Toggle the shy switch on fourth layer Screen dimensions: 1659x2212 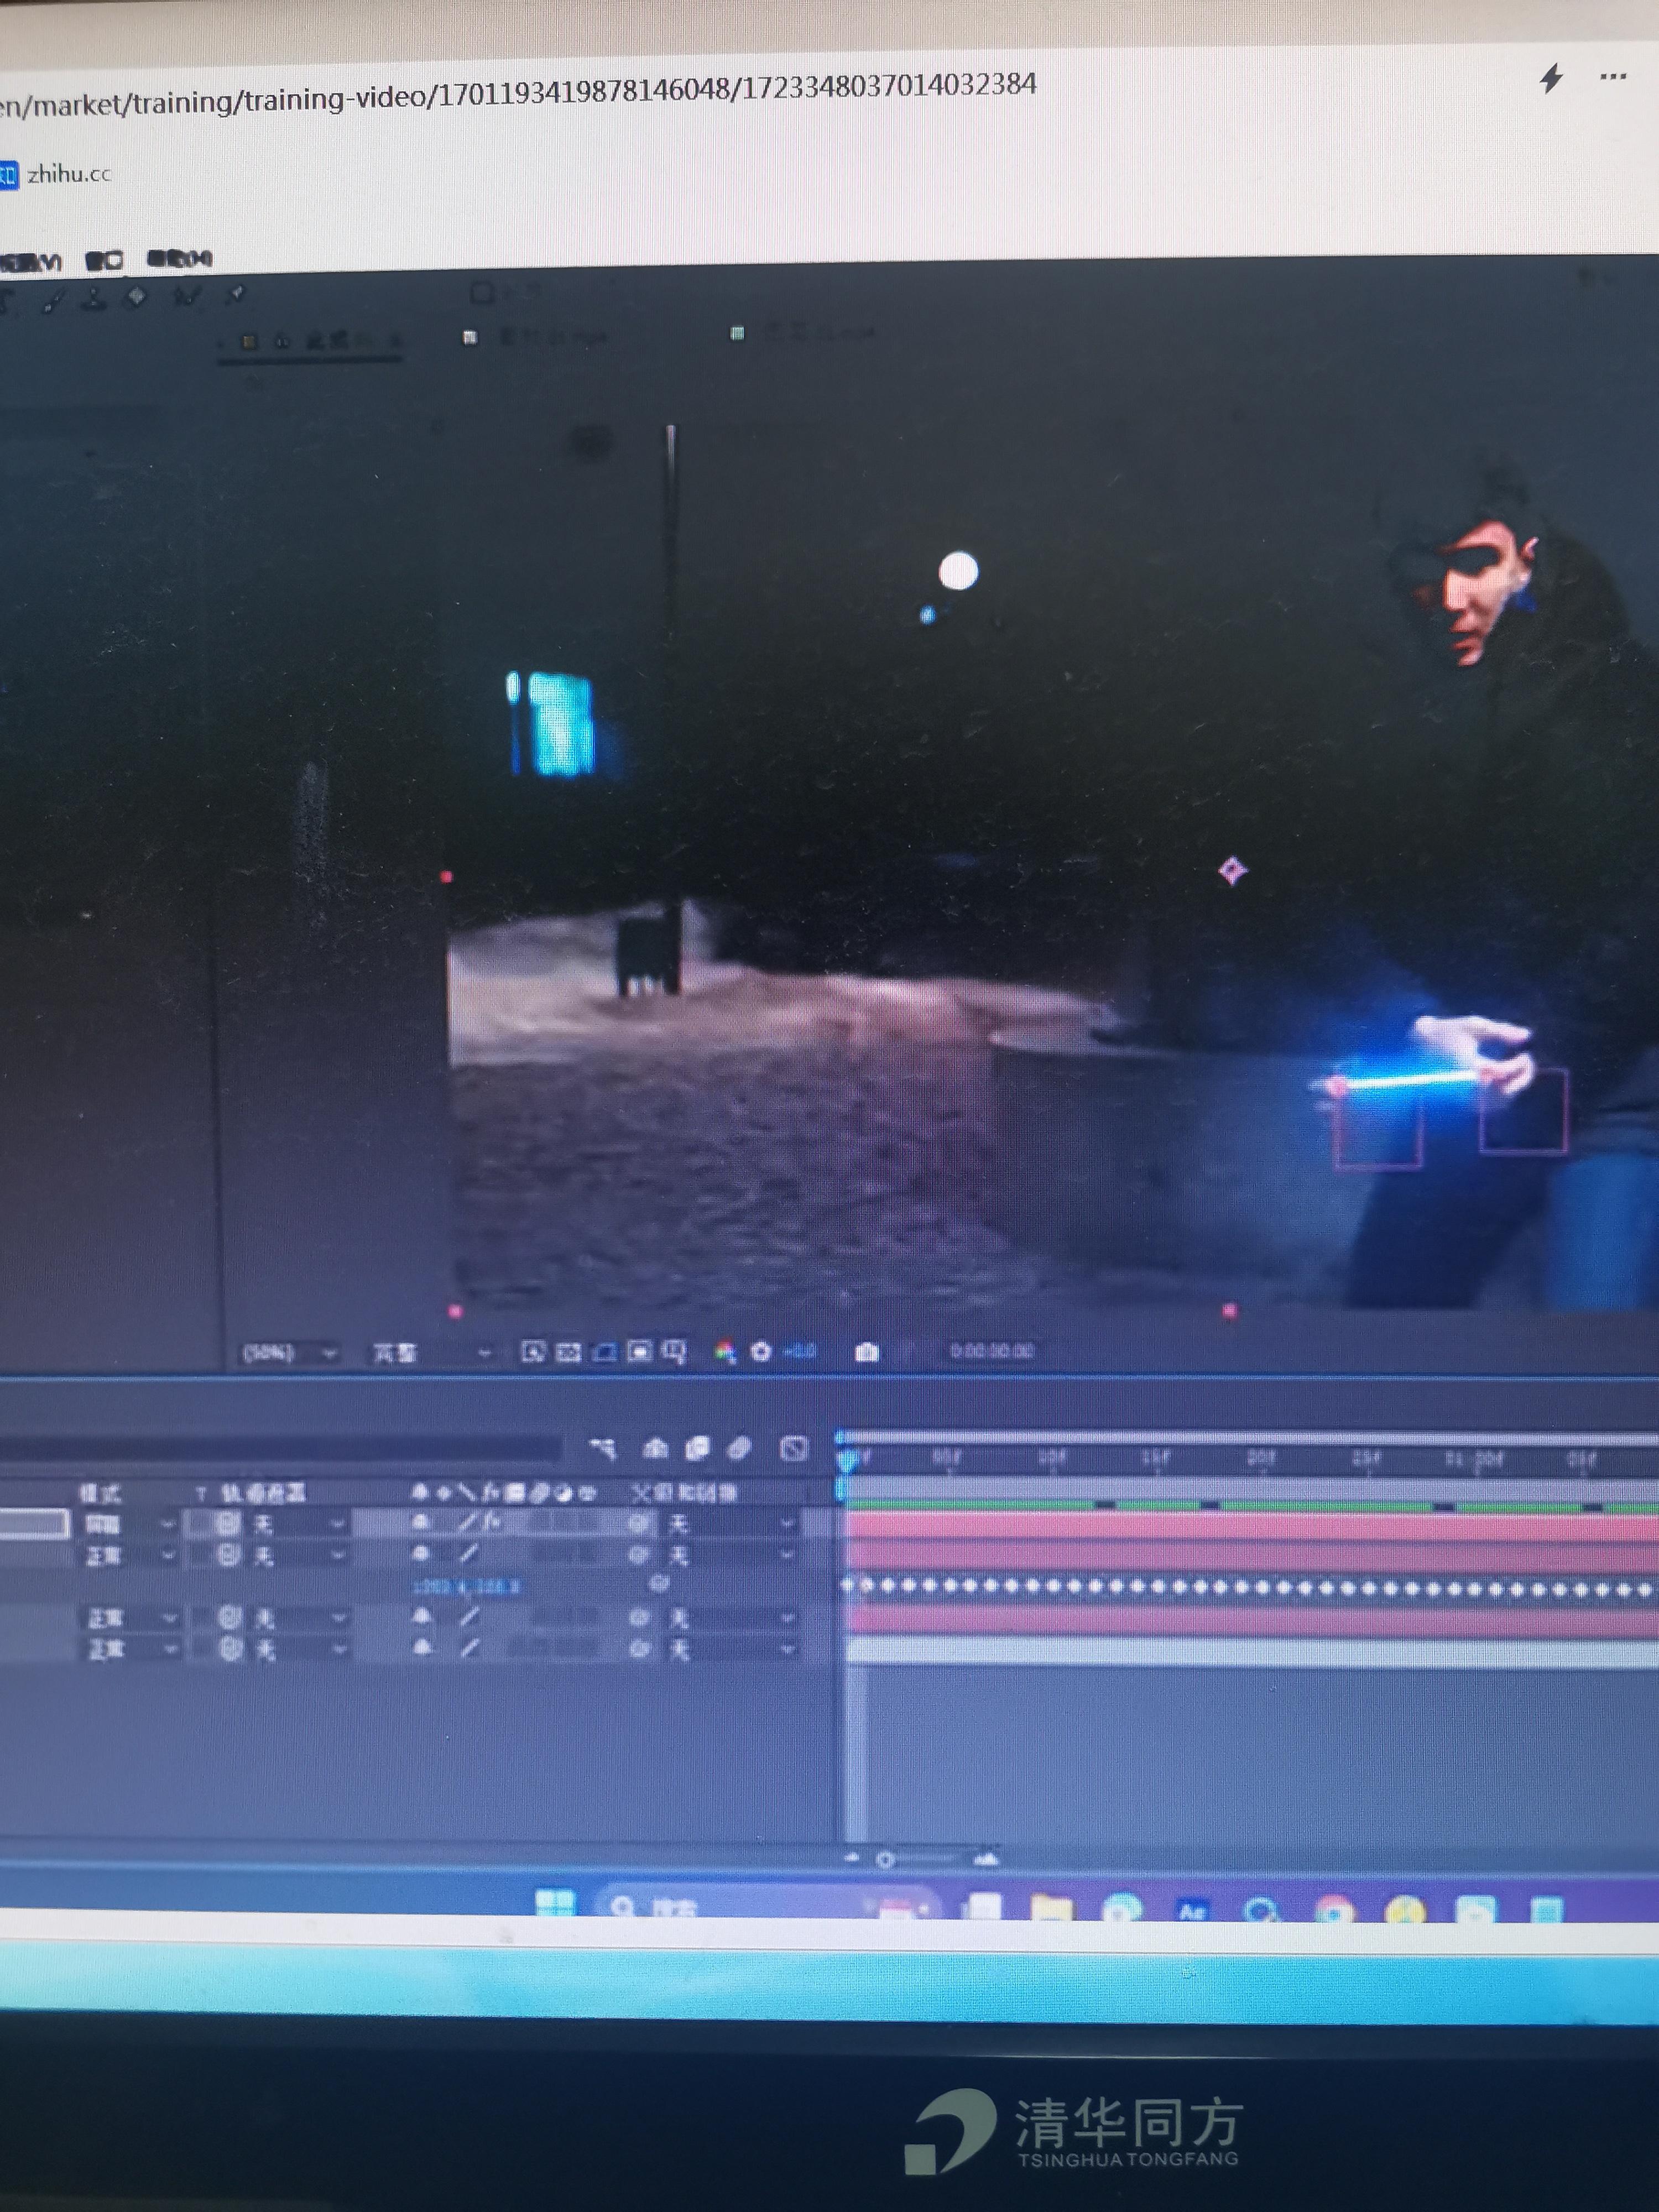(422, 1648)
